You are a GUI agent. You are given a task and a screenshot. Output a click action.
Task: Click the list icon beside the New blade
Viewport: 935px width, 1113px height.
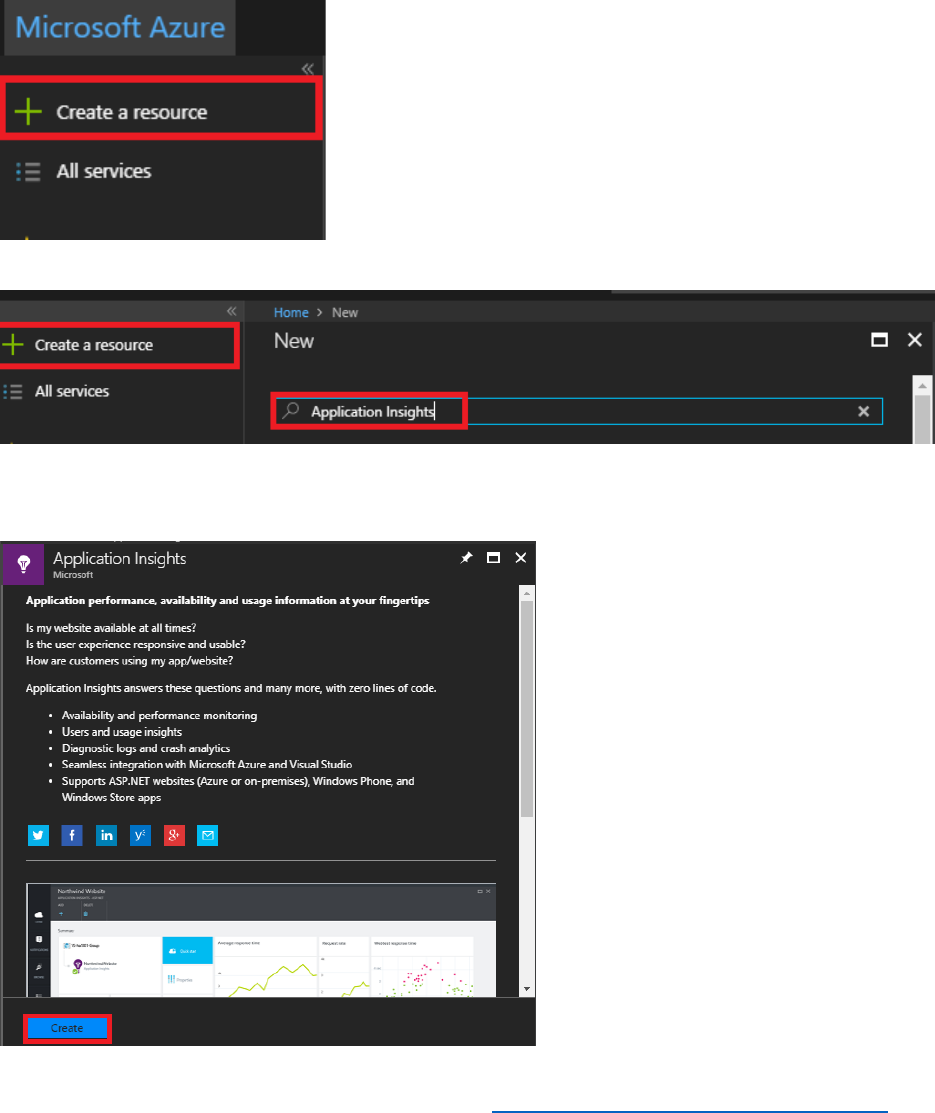tap(13, 391)
